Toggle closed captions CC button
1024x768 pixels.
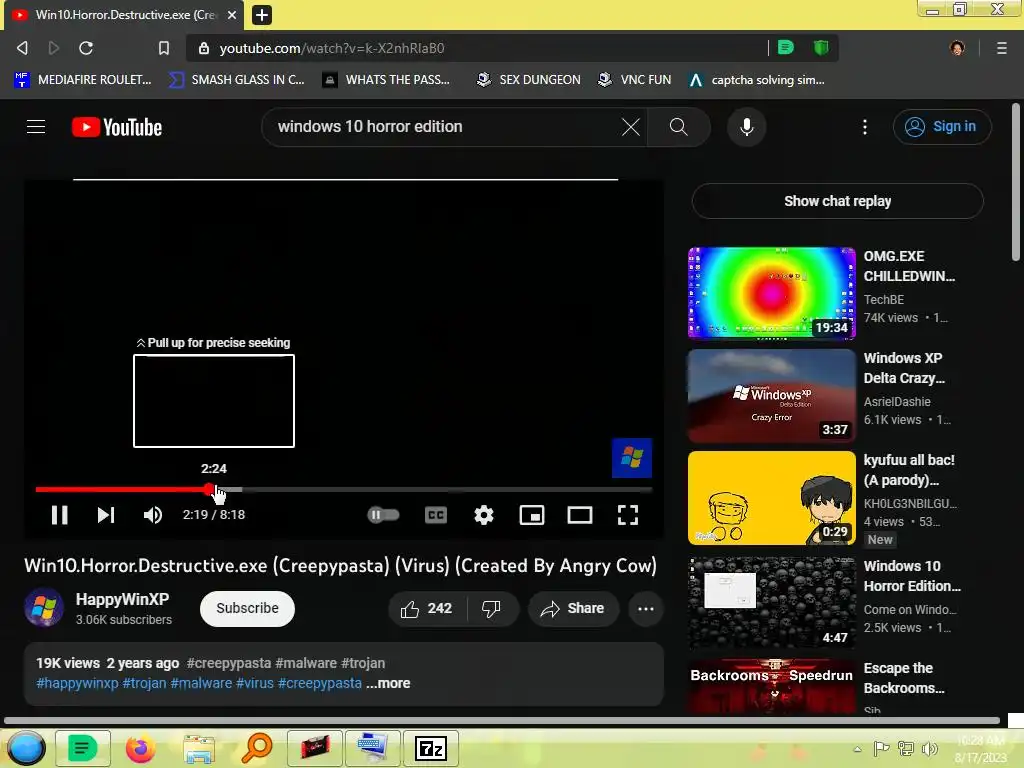tap(436, 515)
